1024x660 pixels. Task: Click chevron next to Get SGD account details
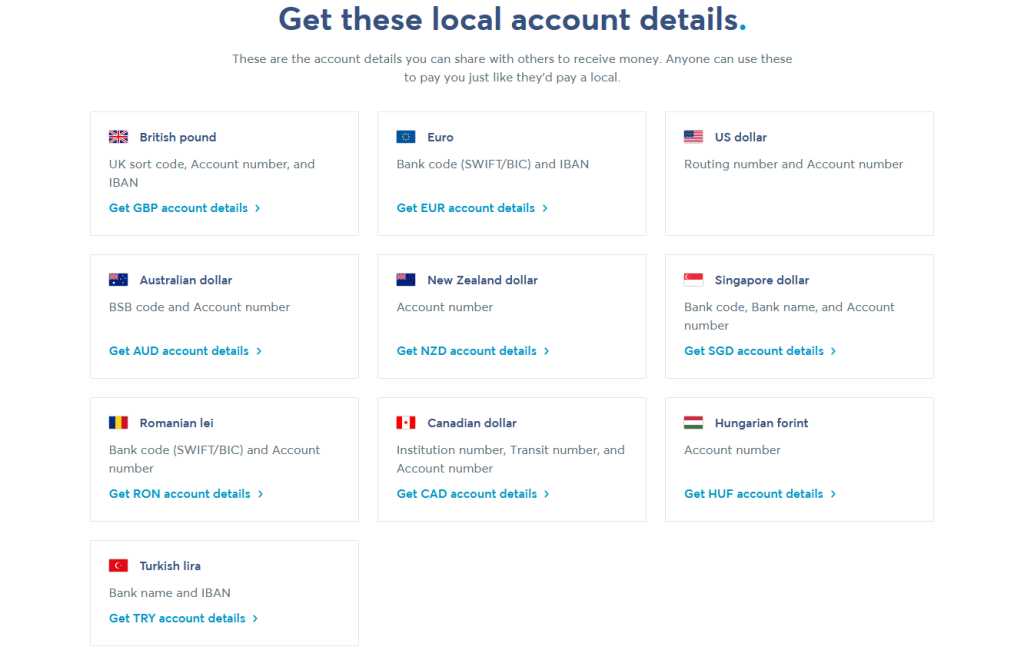tap(833, 351)
